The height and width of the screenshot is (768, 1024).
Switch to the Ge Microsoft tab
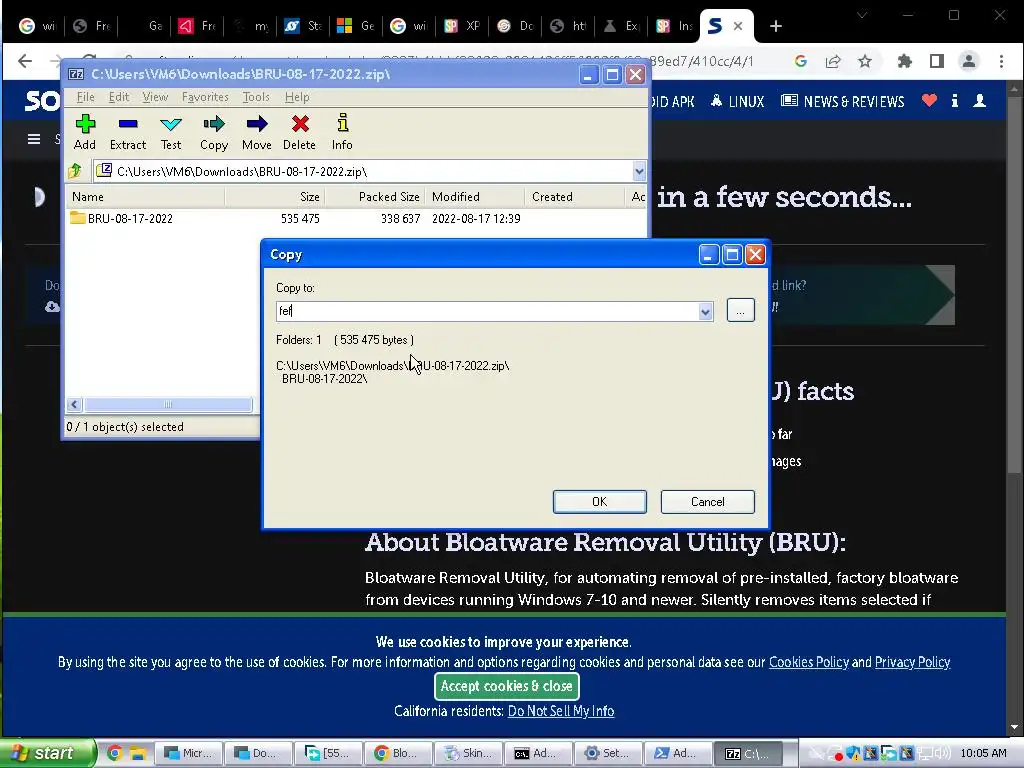coord(356,26)
